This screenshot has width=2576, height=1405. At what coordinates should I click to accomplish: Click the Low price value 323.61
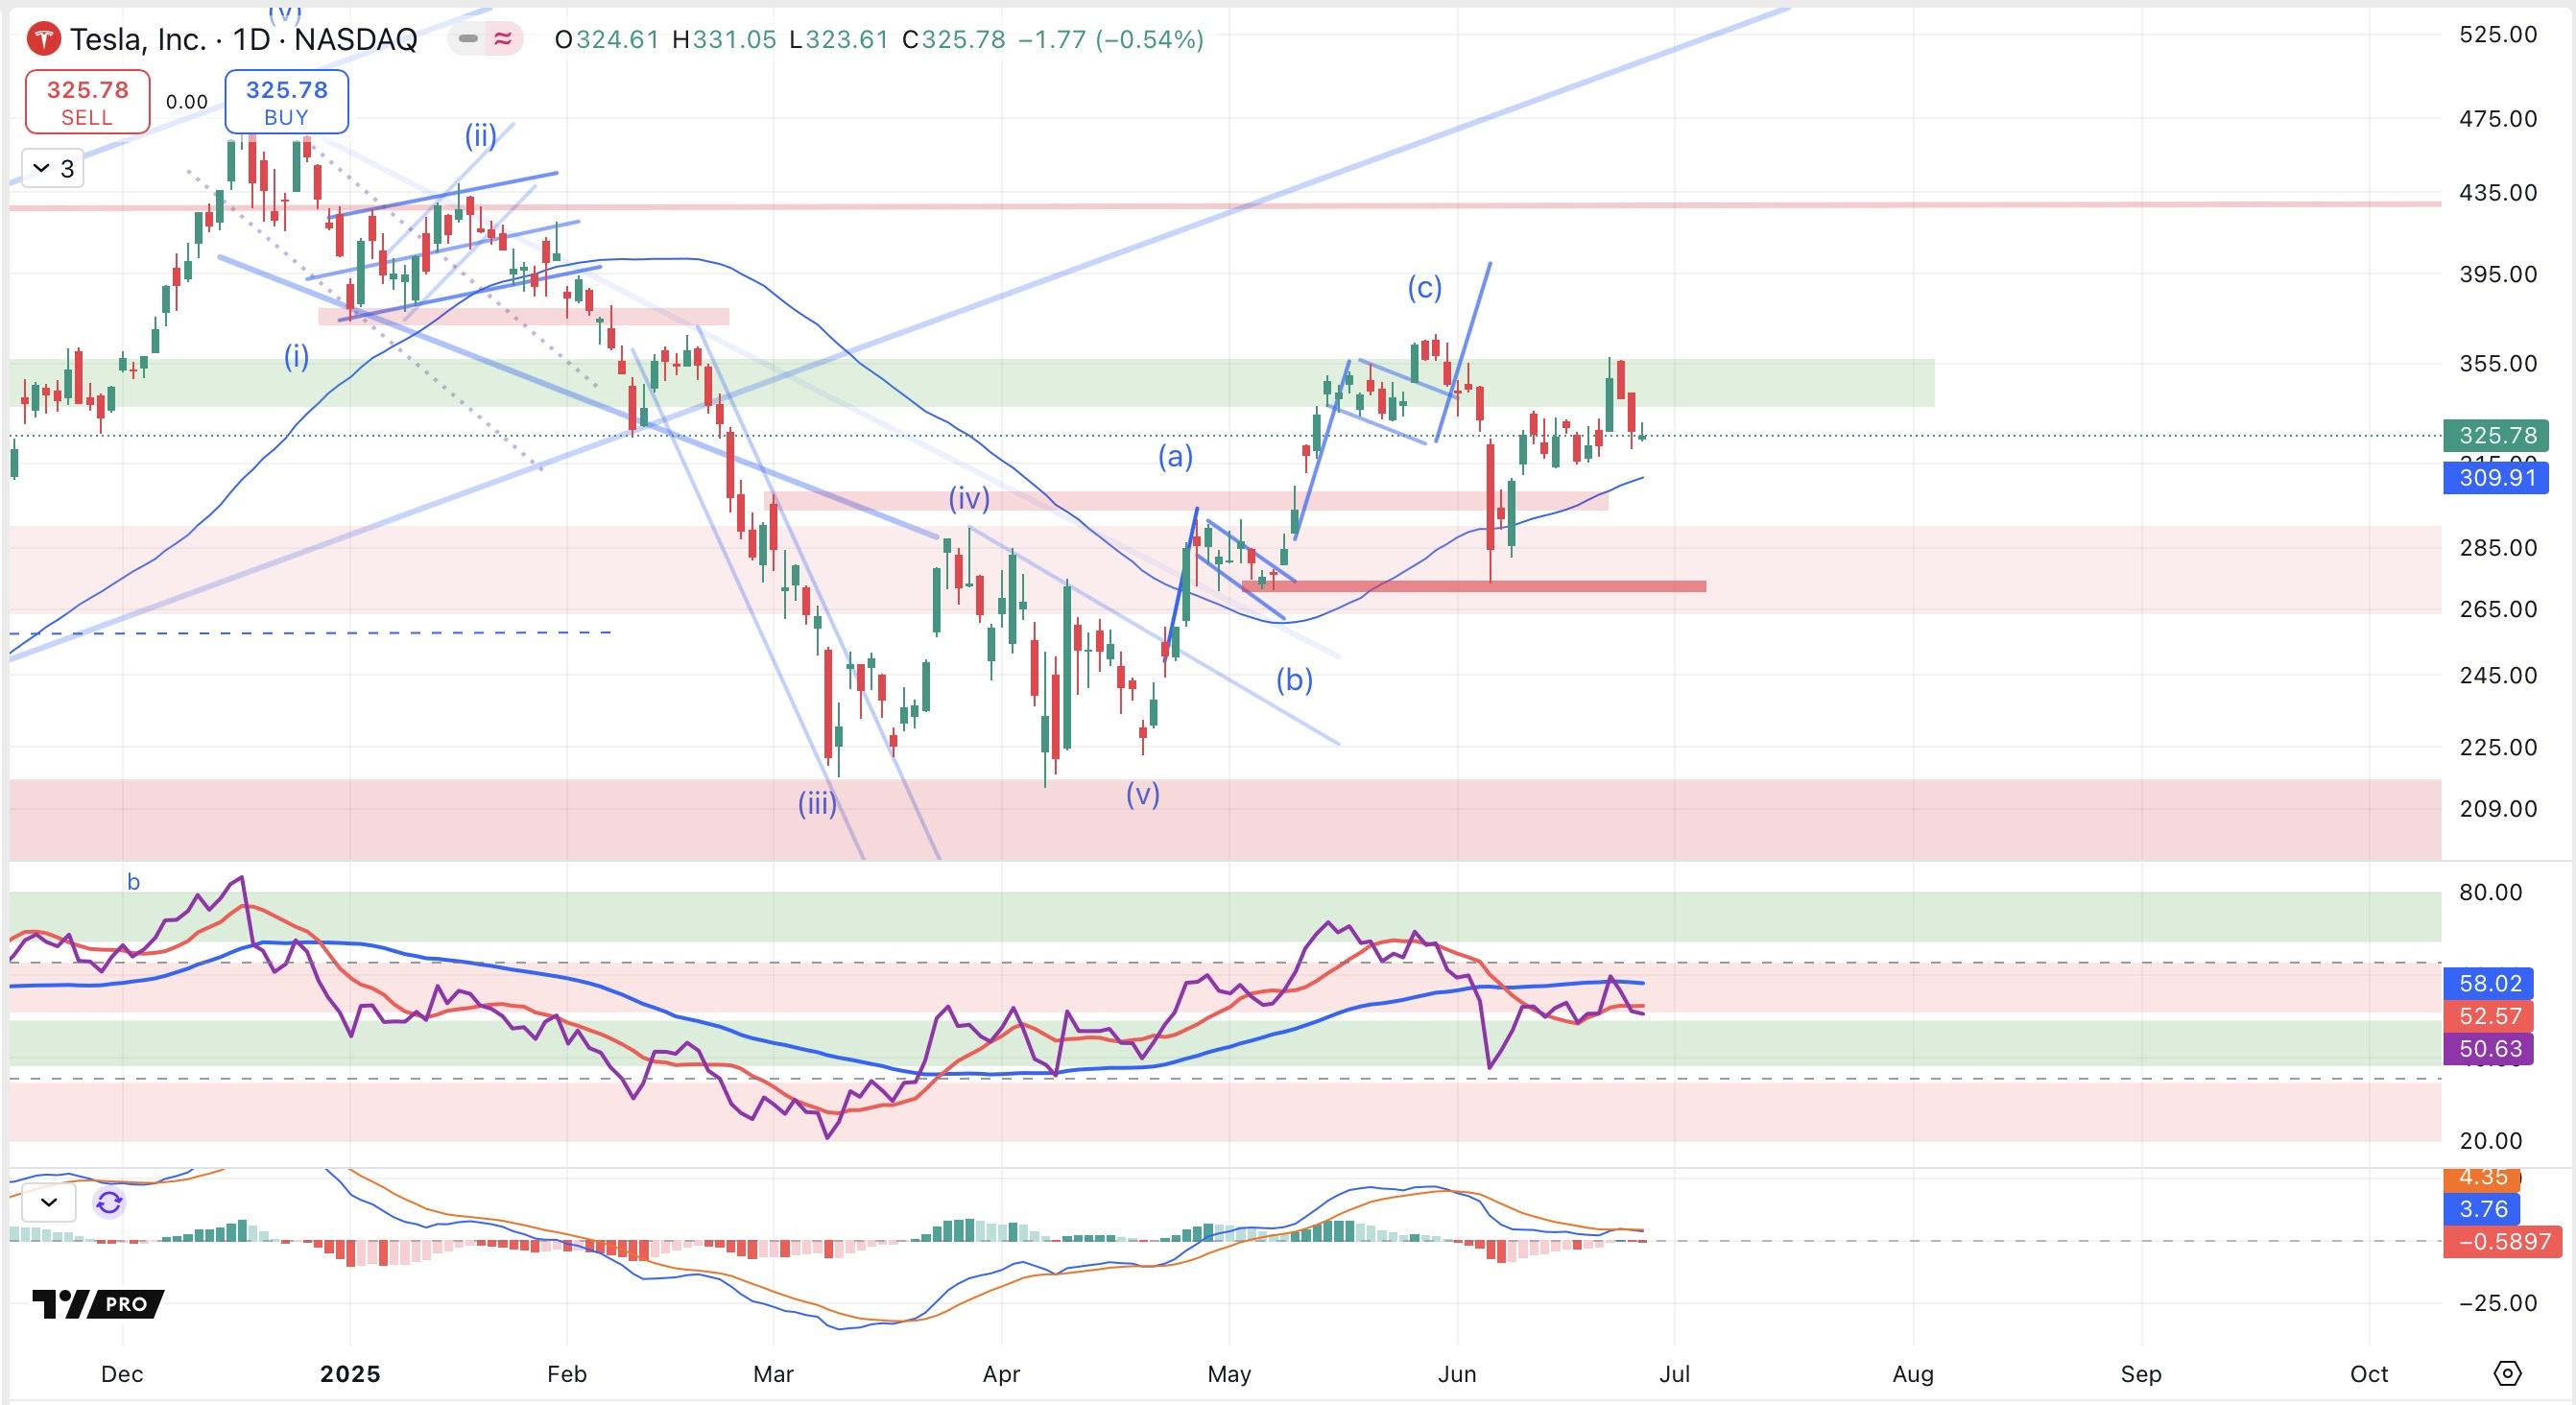pyautogui.click(x=847, y=40)
